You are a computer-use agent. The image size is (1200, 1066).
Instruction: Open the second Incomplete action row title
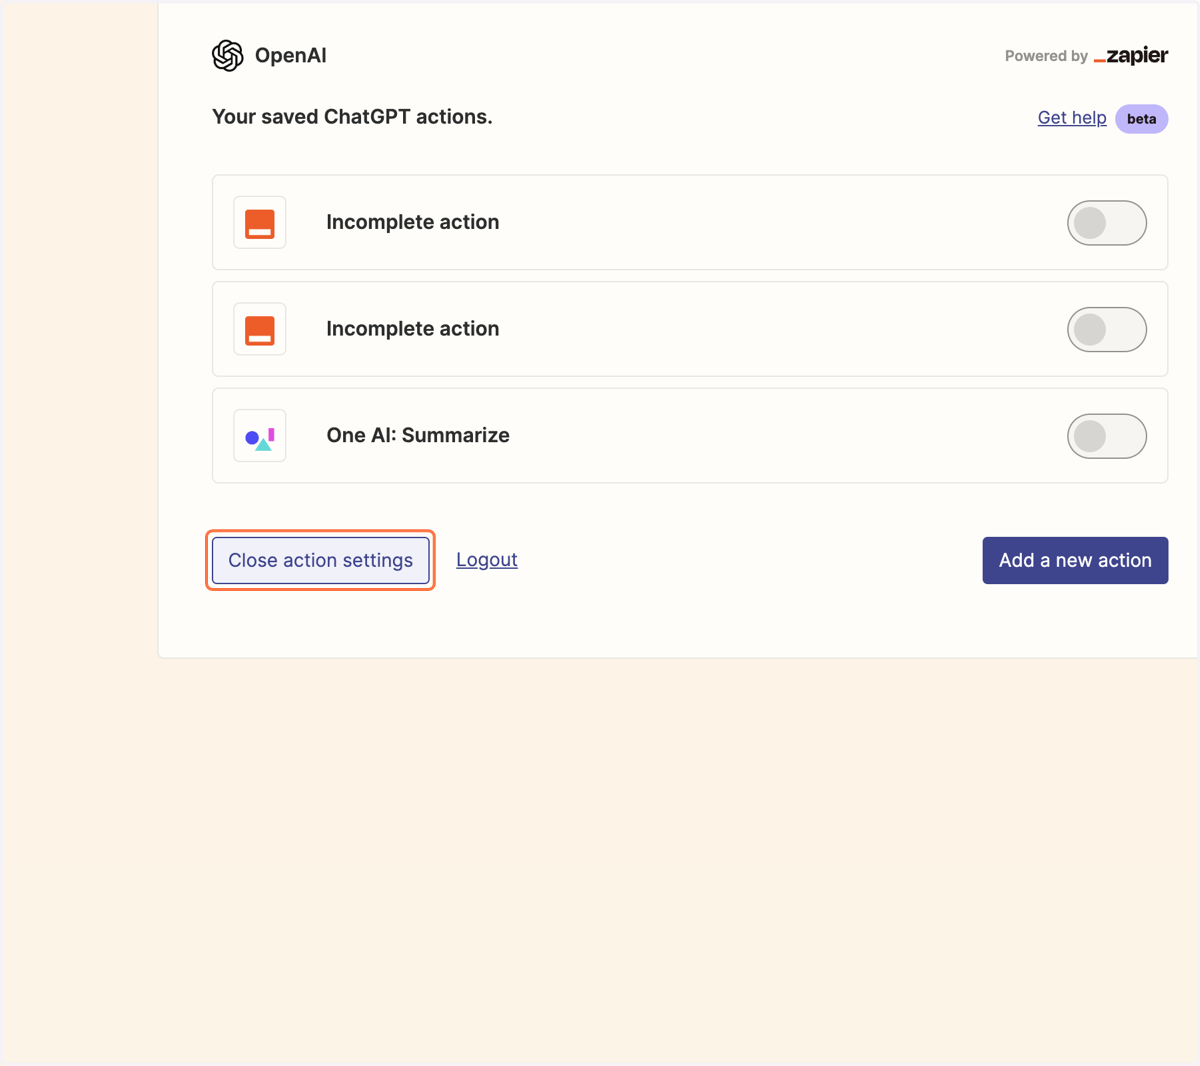[x=413, y=329]
